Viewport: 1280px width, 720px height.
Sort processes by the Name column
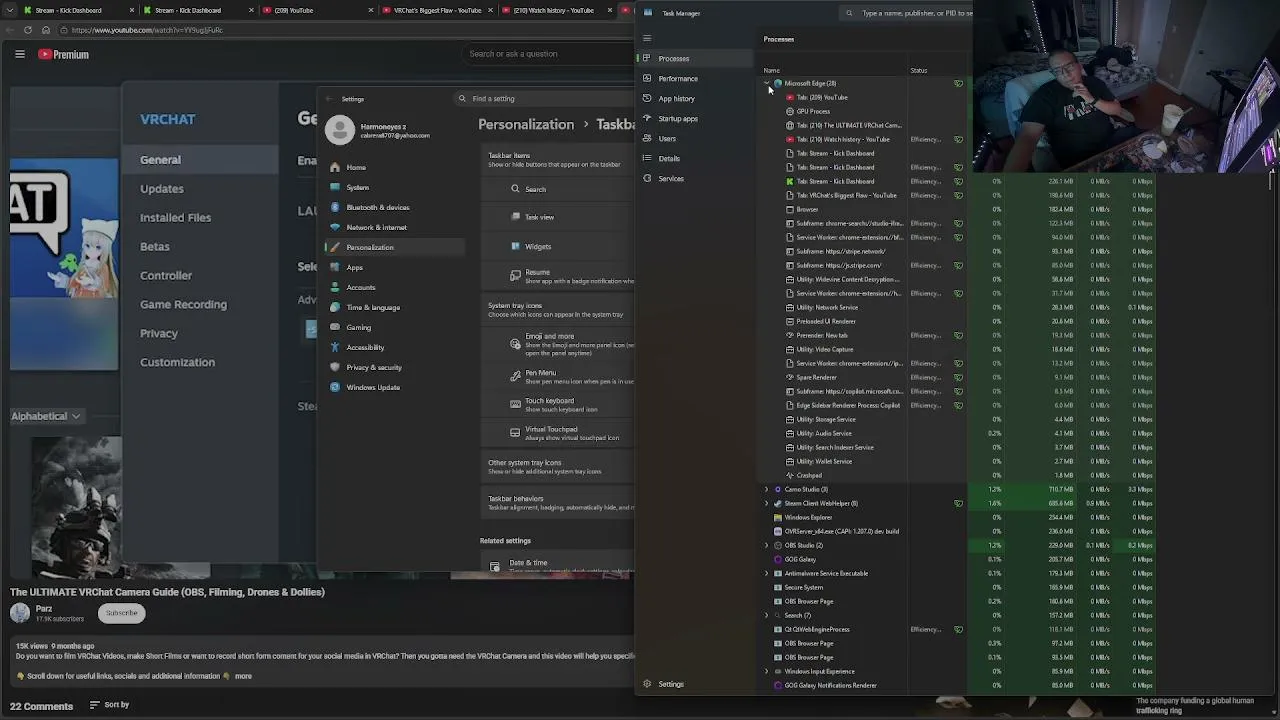tap(772, 70)
